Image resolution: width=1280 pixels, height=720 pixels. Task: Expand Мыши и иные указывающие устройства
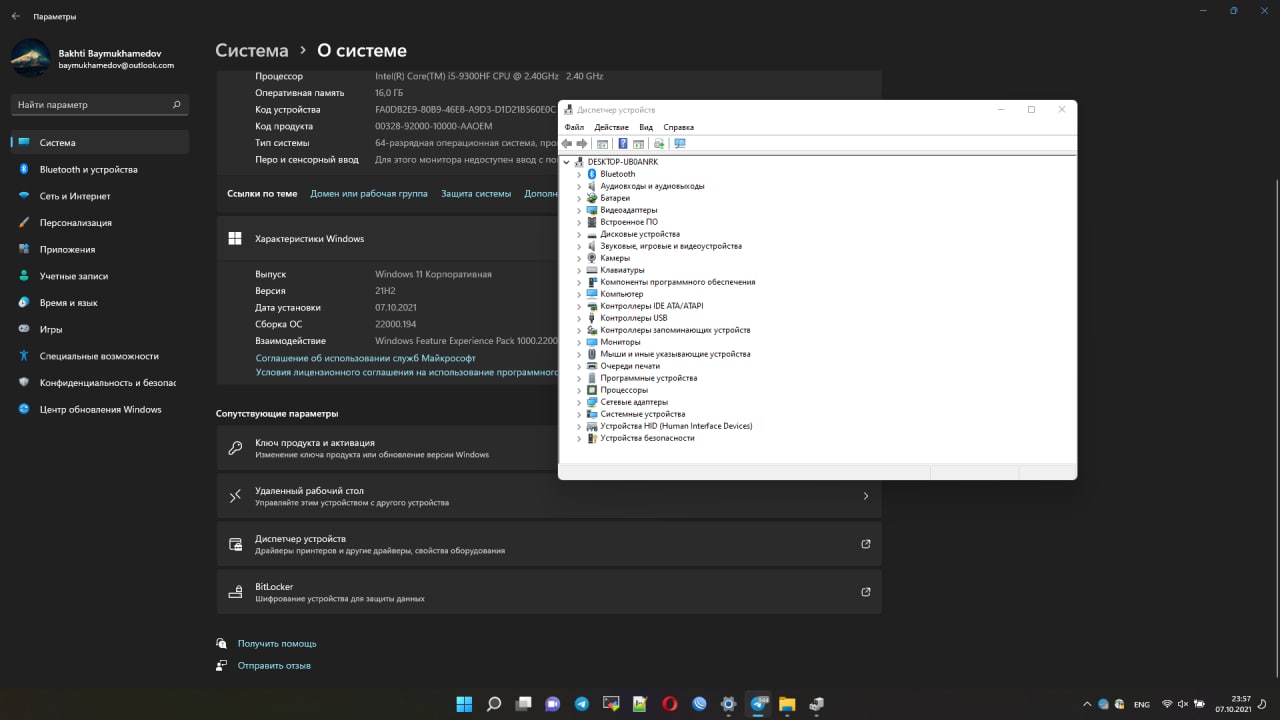click(x=579, y=354)
